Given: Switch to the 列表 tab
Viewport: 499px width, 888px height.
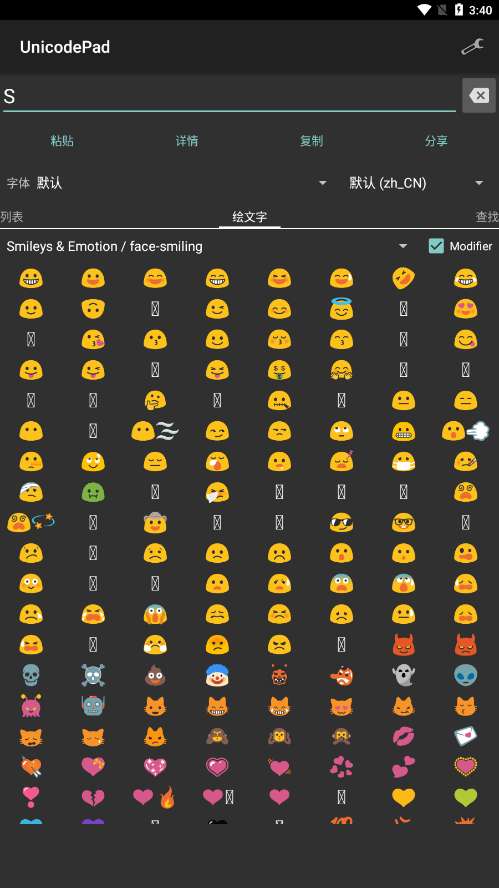Looking at the screenshot, I should point(12,216).
